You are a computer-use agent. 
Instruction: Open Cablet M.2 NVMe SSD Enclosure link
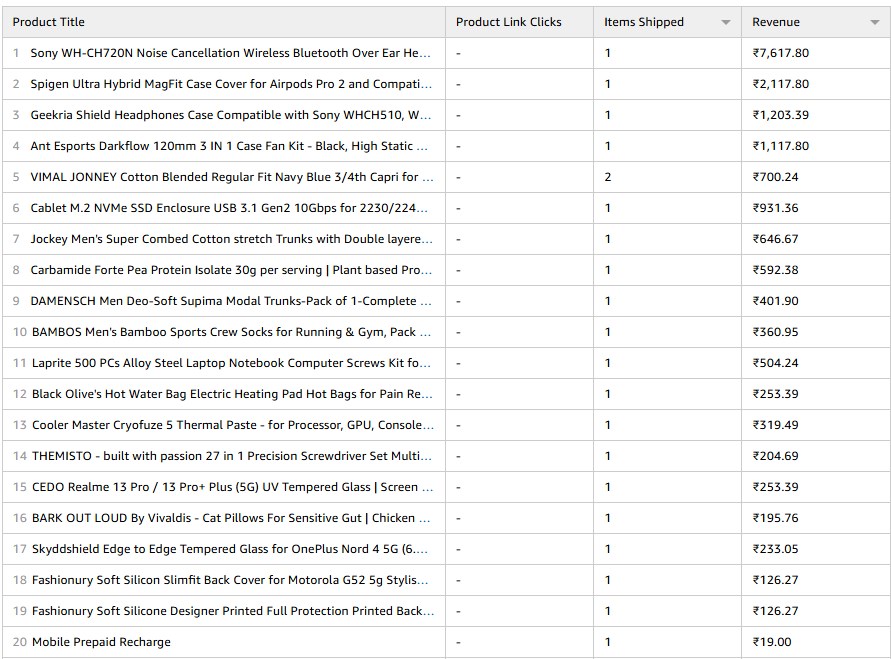click(230, 208)
